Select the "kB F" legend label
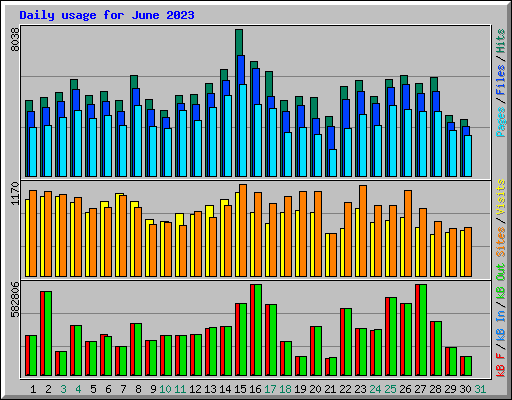Screen dimensions: 512x400 point(501,365)
